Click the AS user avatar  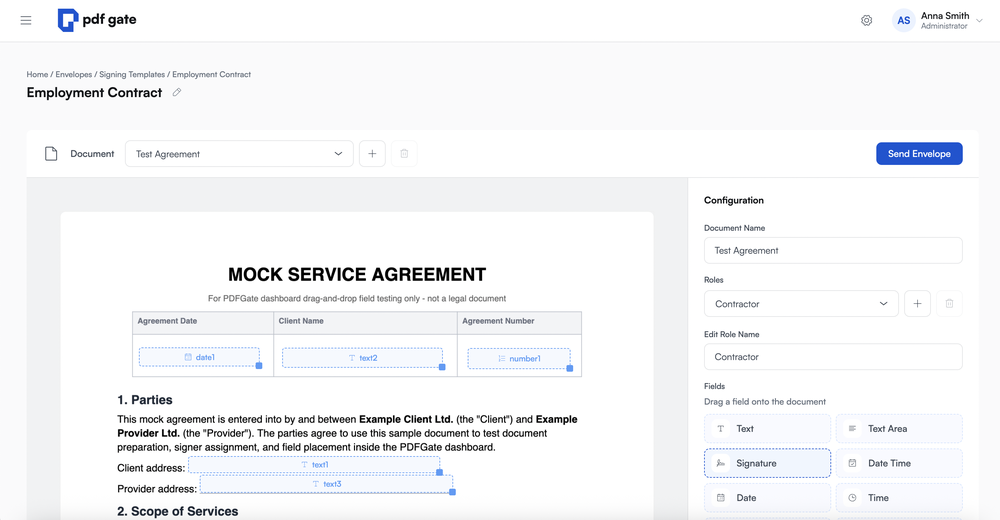pyautogui.click(x=903, y=20)
